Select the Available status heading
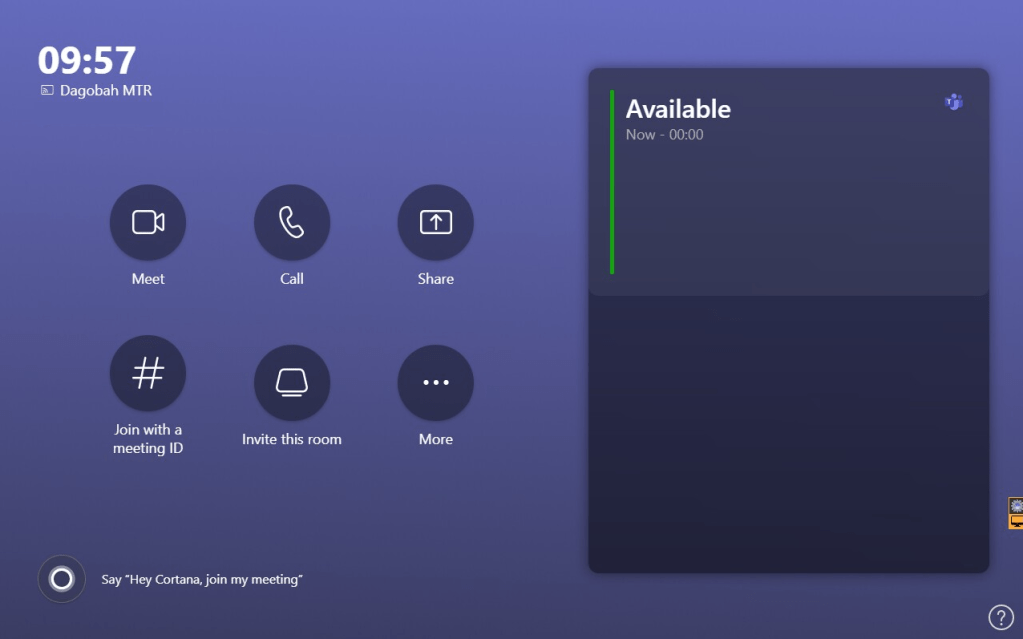Screen dimensions: 1023x639 (x=678, y=109)
